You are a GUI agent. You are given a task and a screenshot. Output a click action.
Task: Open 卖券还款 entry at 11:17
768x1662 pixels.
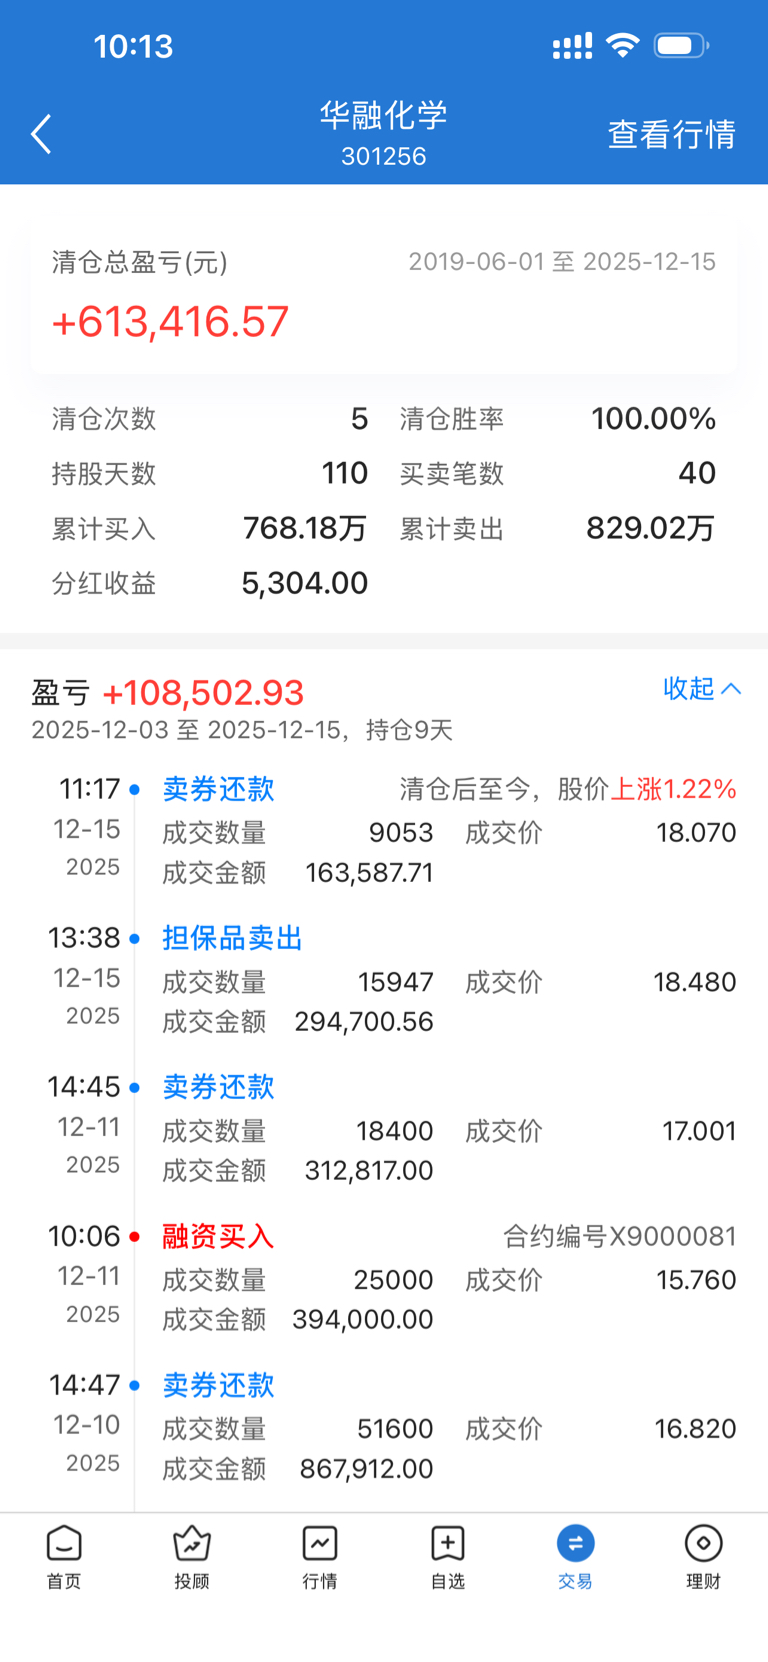coord(218,789)
